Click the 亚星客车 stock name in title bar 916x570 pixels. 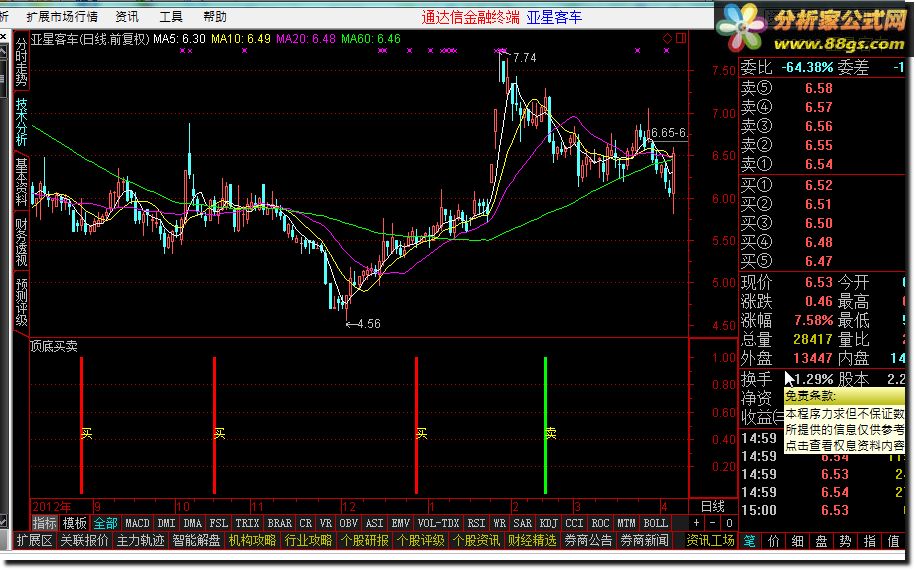[x=554, y=17]
